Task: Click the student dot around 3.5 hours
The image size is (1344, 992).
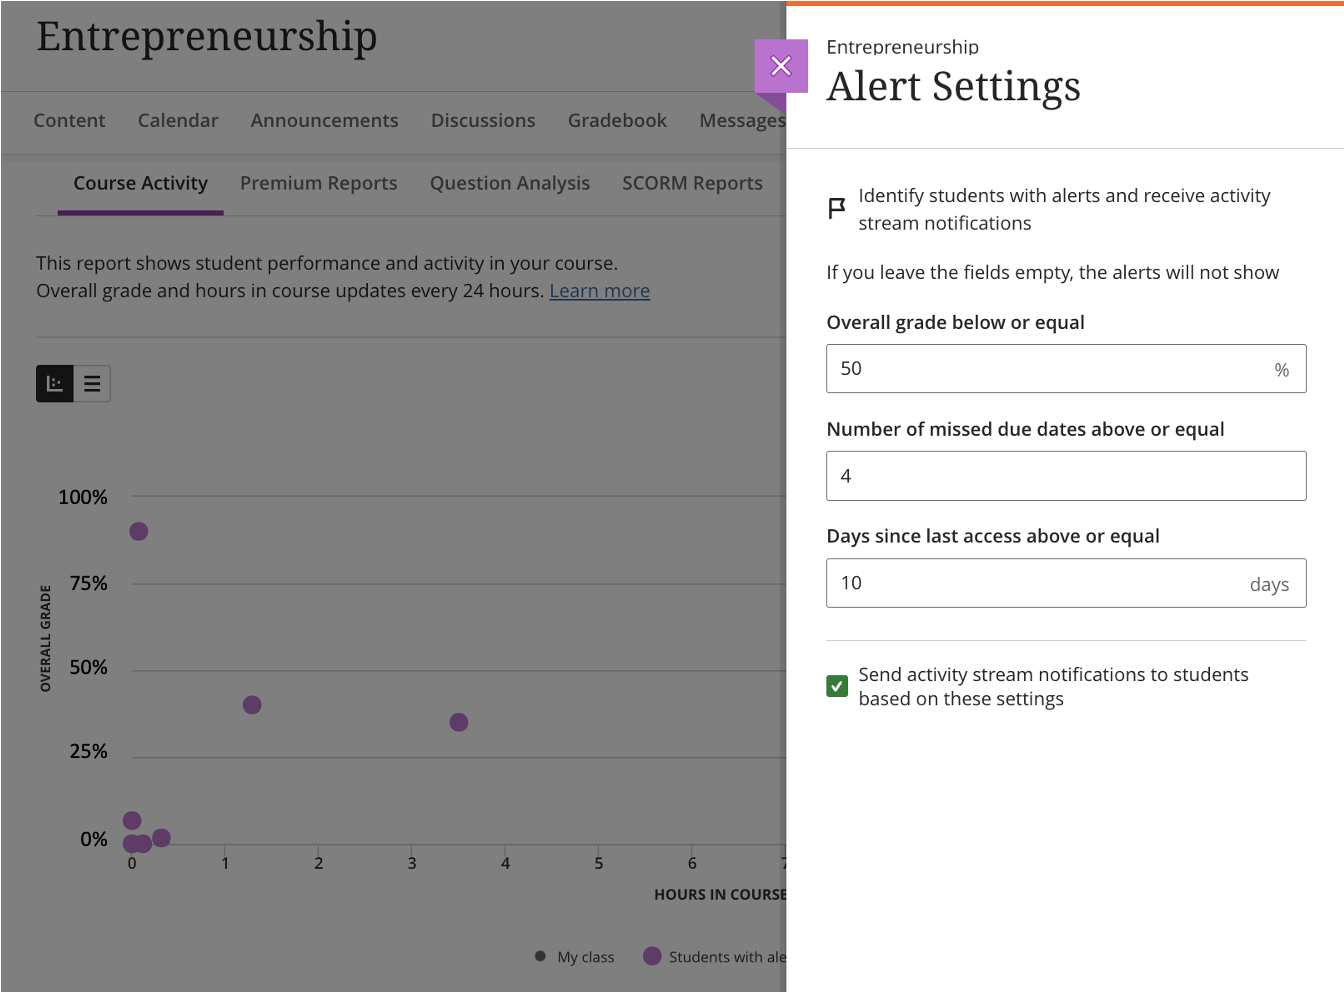Action: click(458, 721)
